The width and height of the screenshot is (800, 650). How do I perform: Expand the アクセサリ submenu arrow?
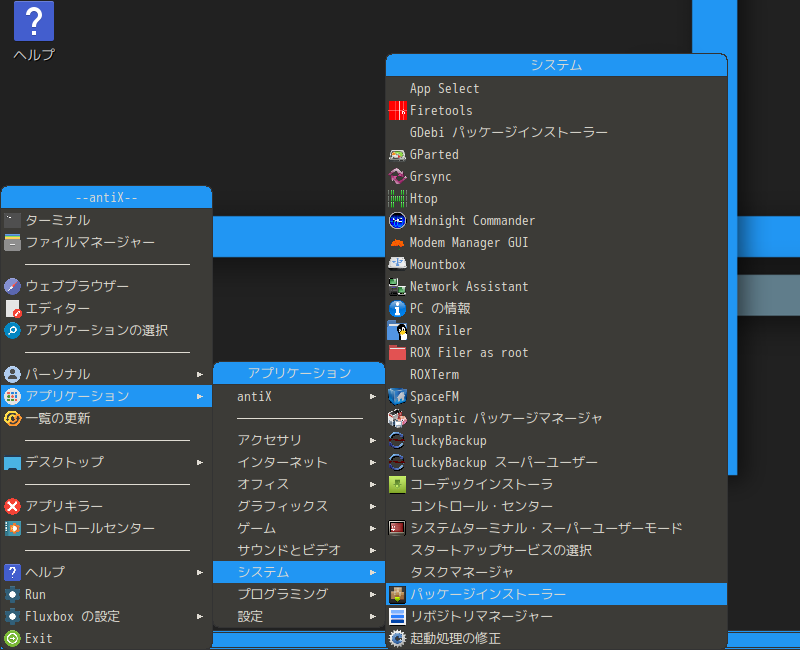[373, 440]
